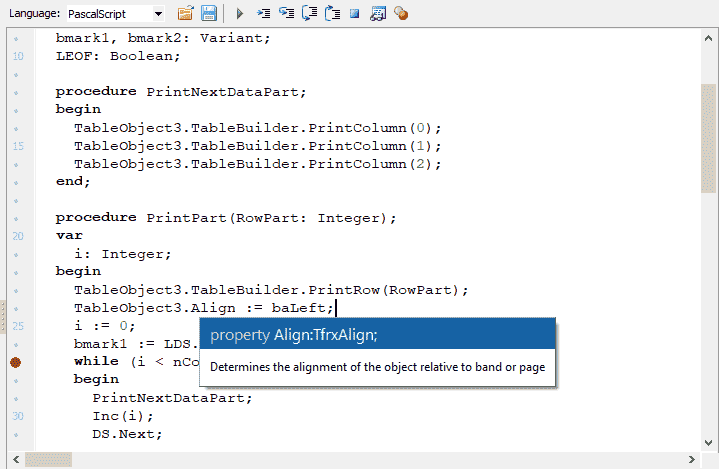Viewport: 719px width, 469px height.
Task: Click the 'var' keyword line
Action: click(69, 236)
